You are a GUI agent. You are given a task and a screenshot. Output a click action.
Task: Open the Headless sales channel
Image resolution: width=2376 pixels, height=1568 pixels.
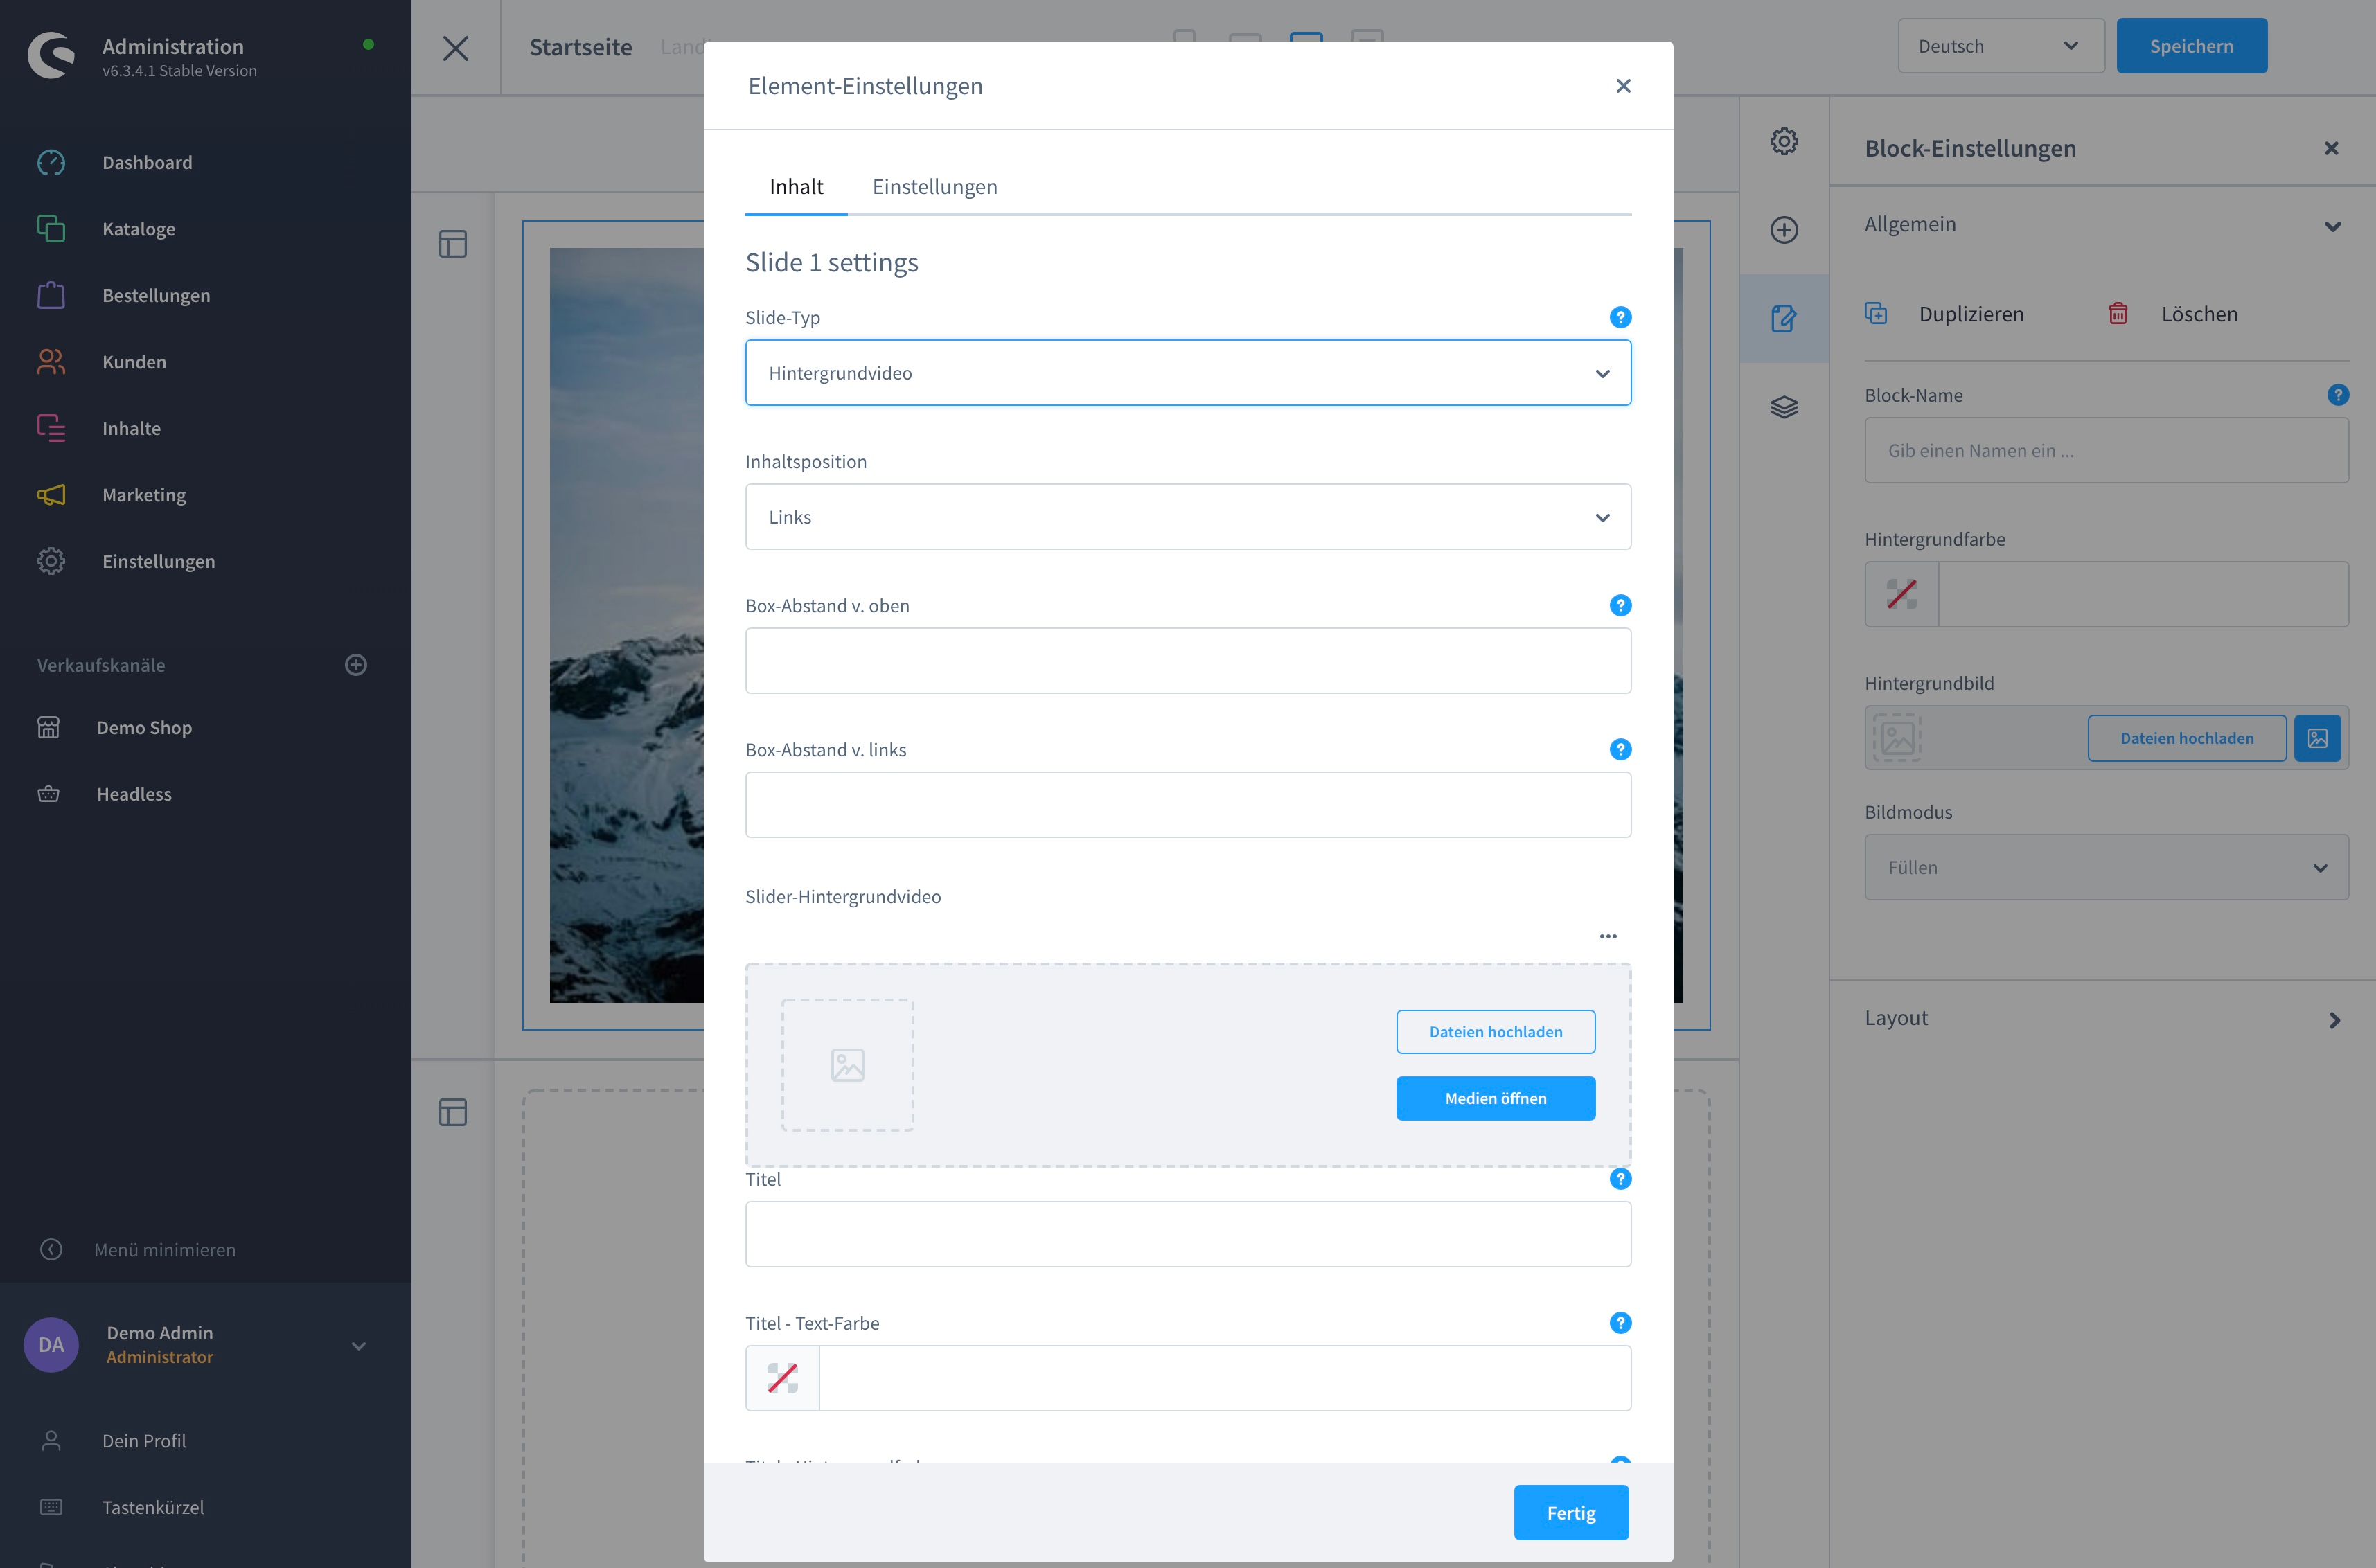(x=134, y=794)
